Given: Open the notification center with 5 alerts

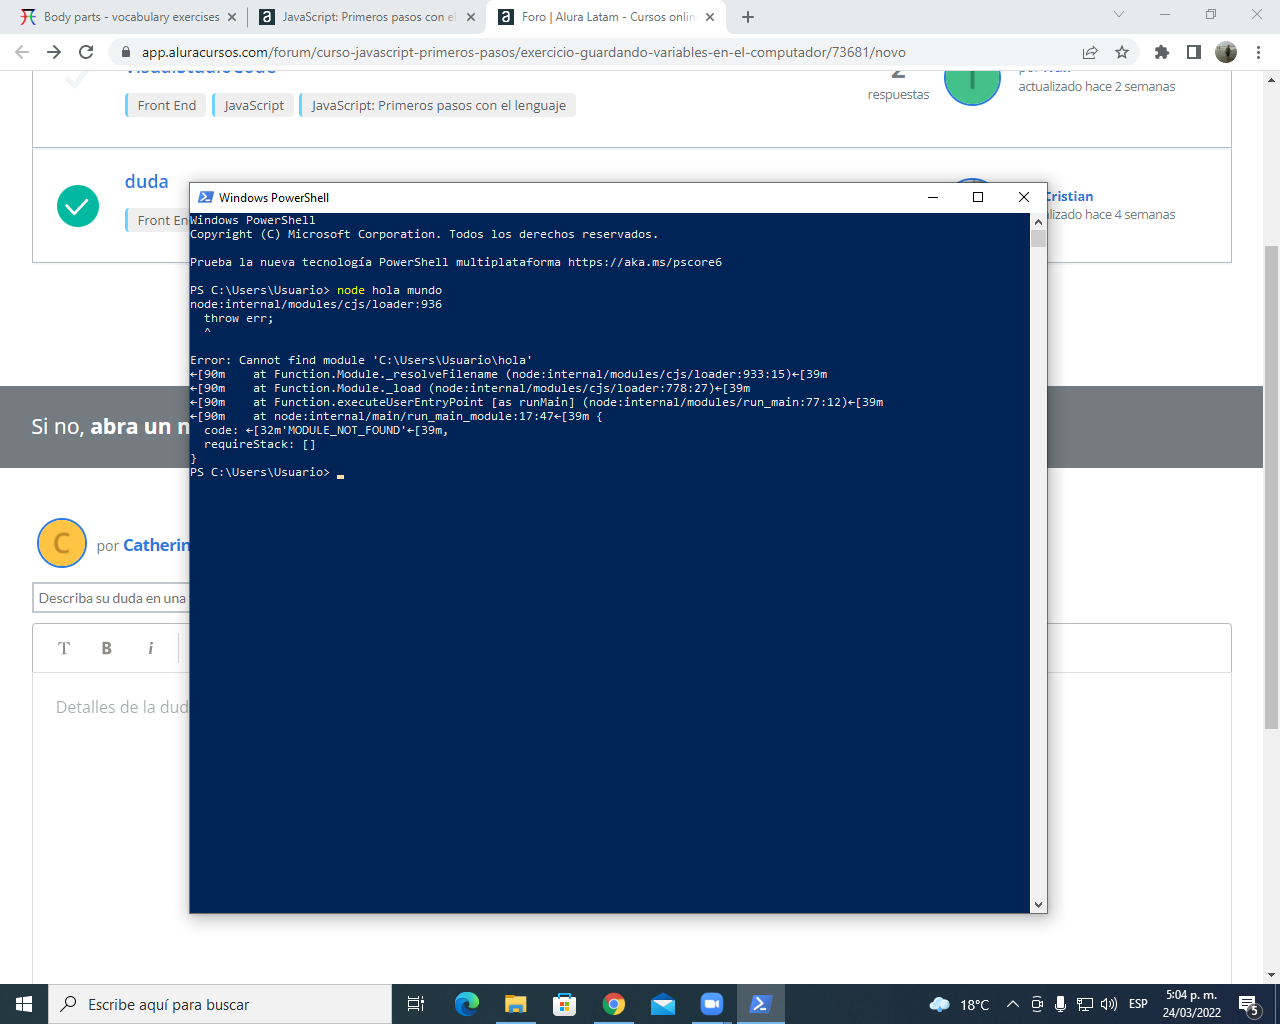Looking at the screenshot, I should 1248,1004.
